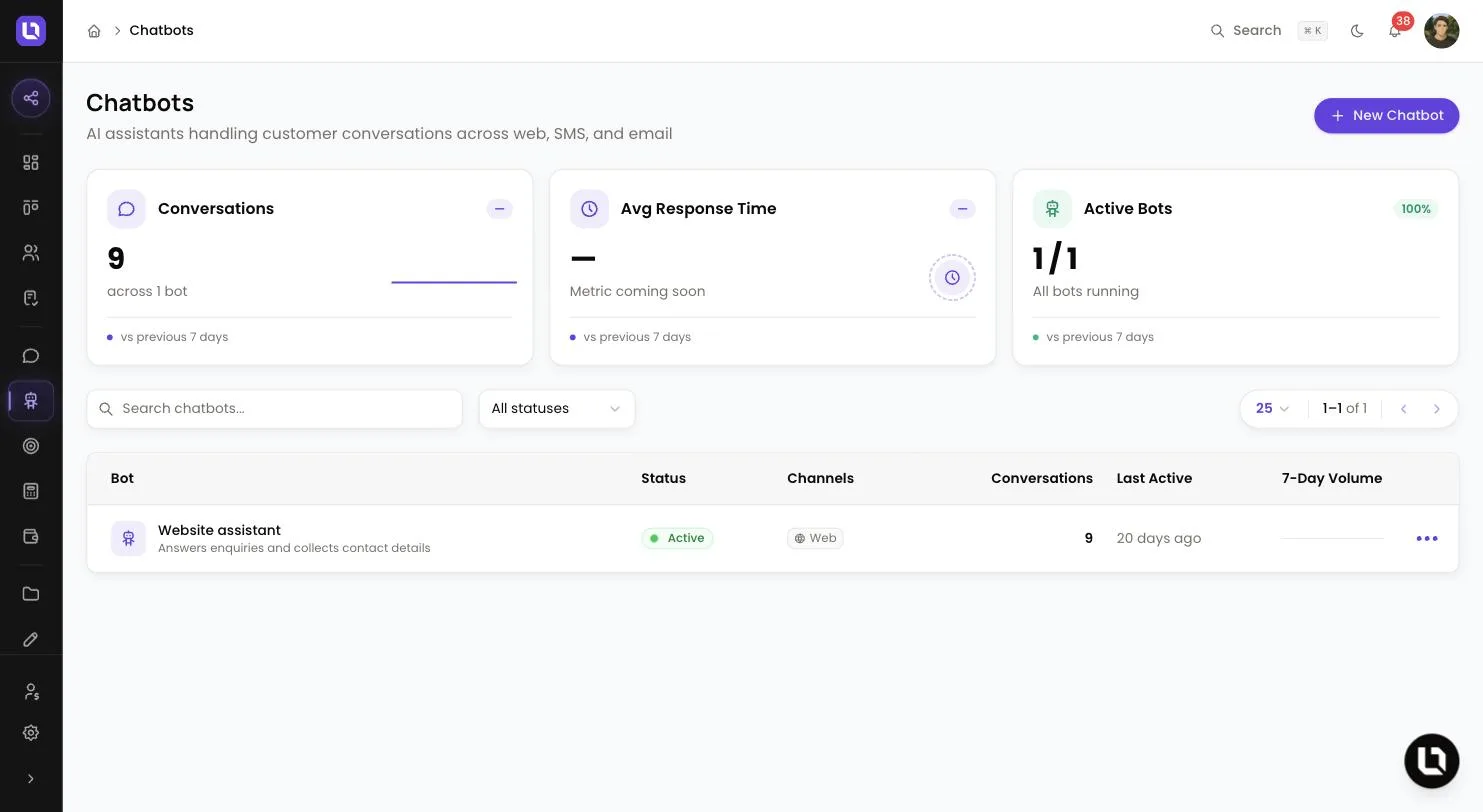1483x812 pixels.
Task: Expand the sidebar with the arrow icon
Action: 31,779
